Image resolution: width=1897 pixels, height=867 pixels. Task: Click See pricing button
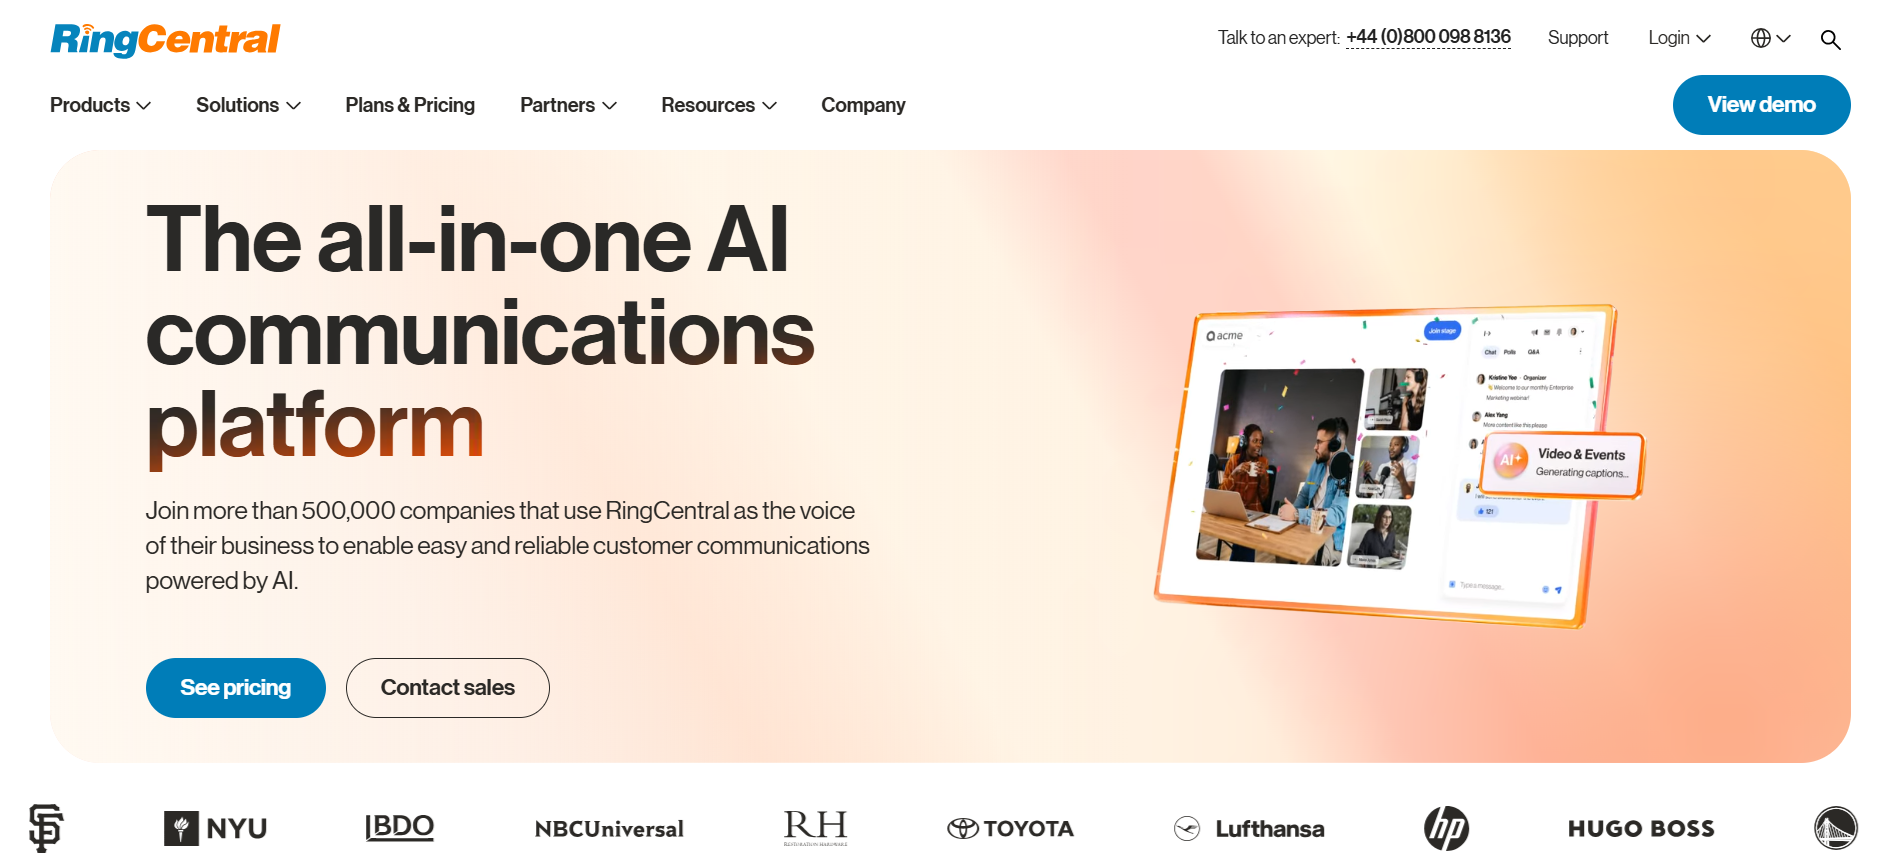[236, 688]
